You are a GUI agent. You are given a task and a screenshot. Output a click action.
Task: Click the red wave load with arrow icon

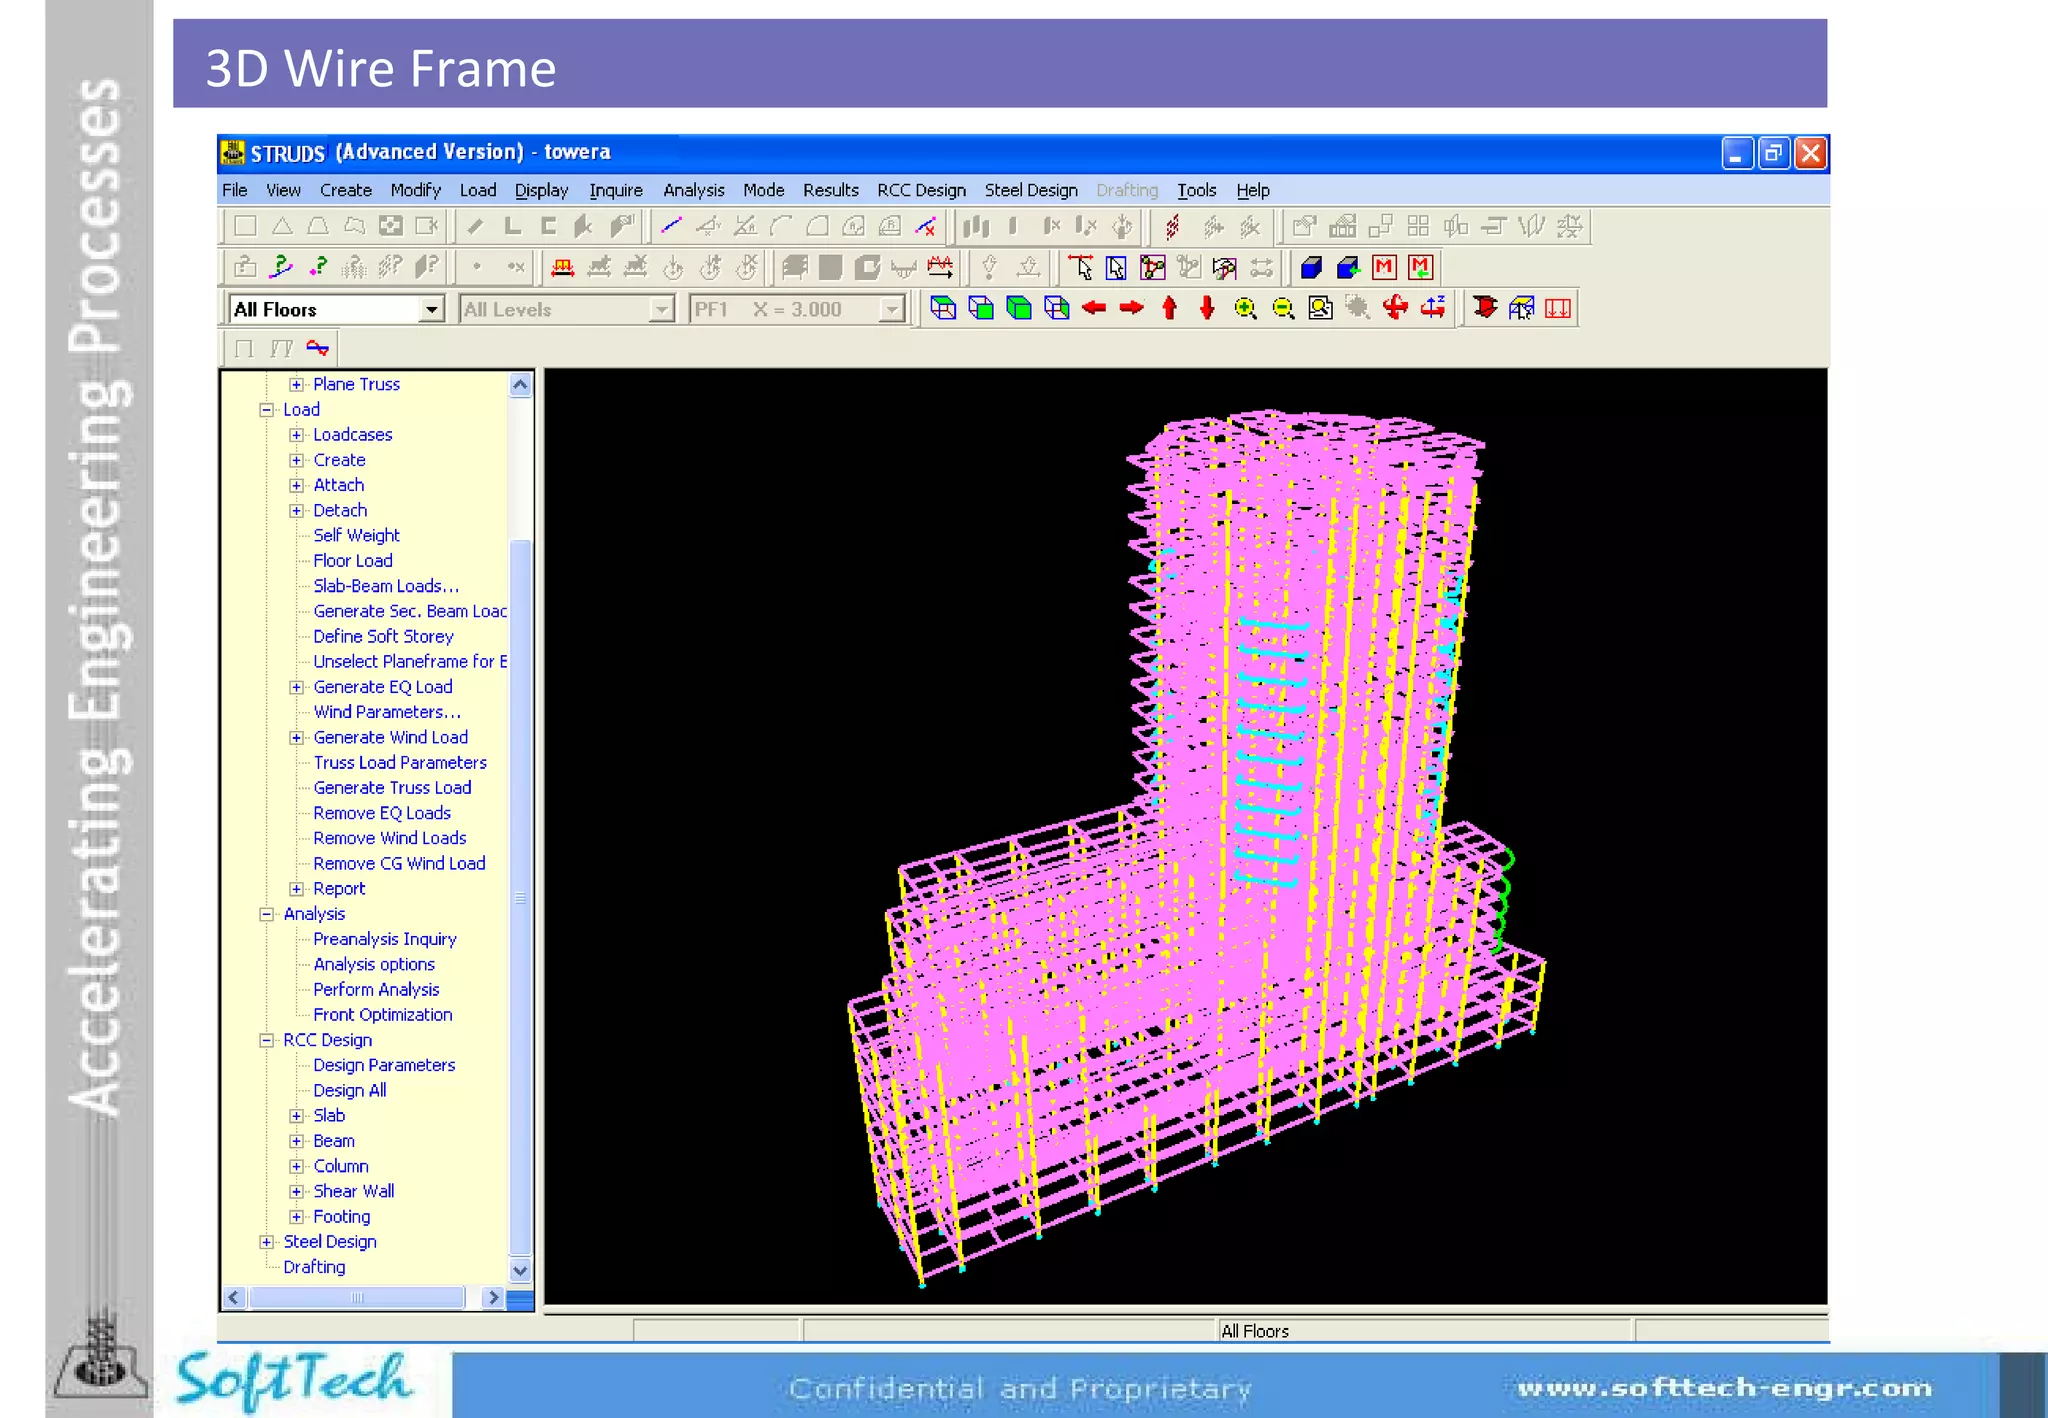[940, 267]
